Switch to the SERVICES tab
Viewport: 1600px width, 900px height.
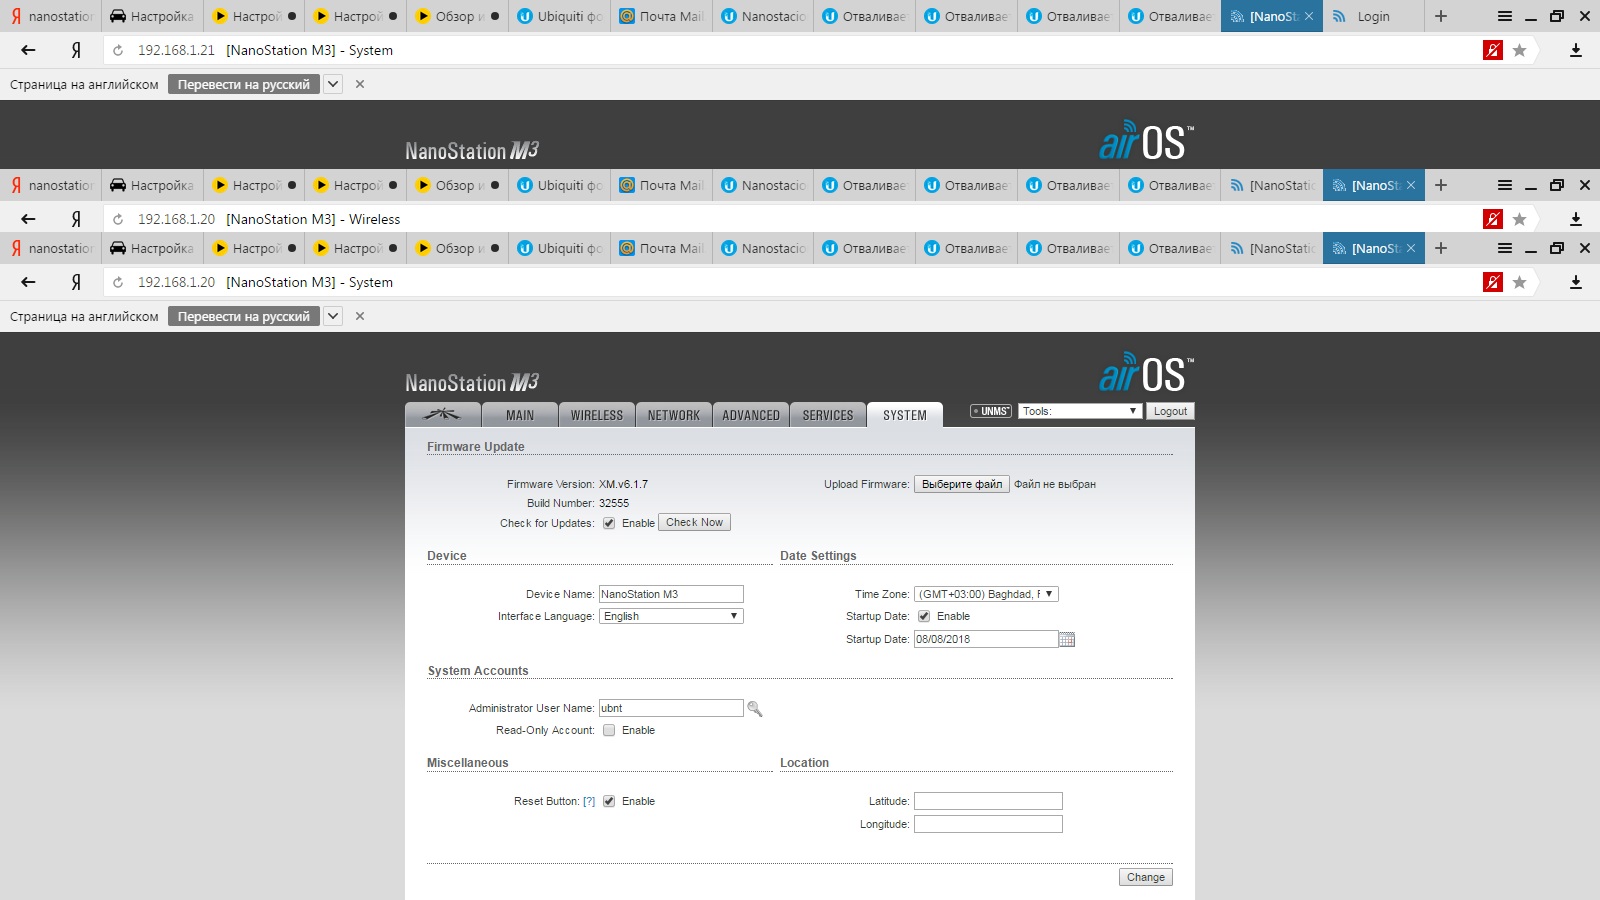click(x=828, y=415)
